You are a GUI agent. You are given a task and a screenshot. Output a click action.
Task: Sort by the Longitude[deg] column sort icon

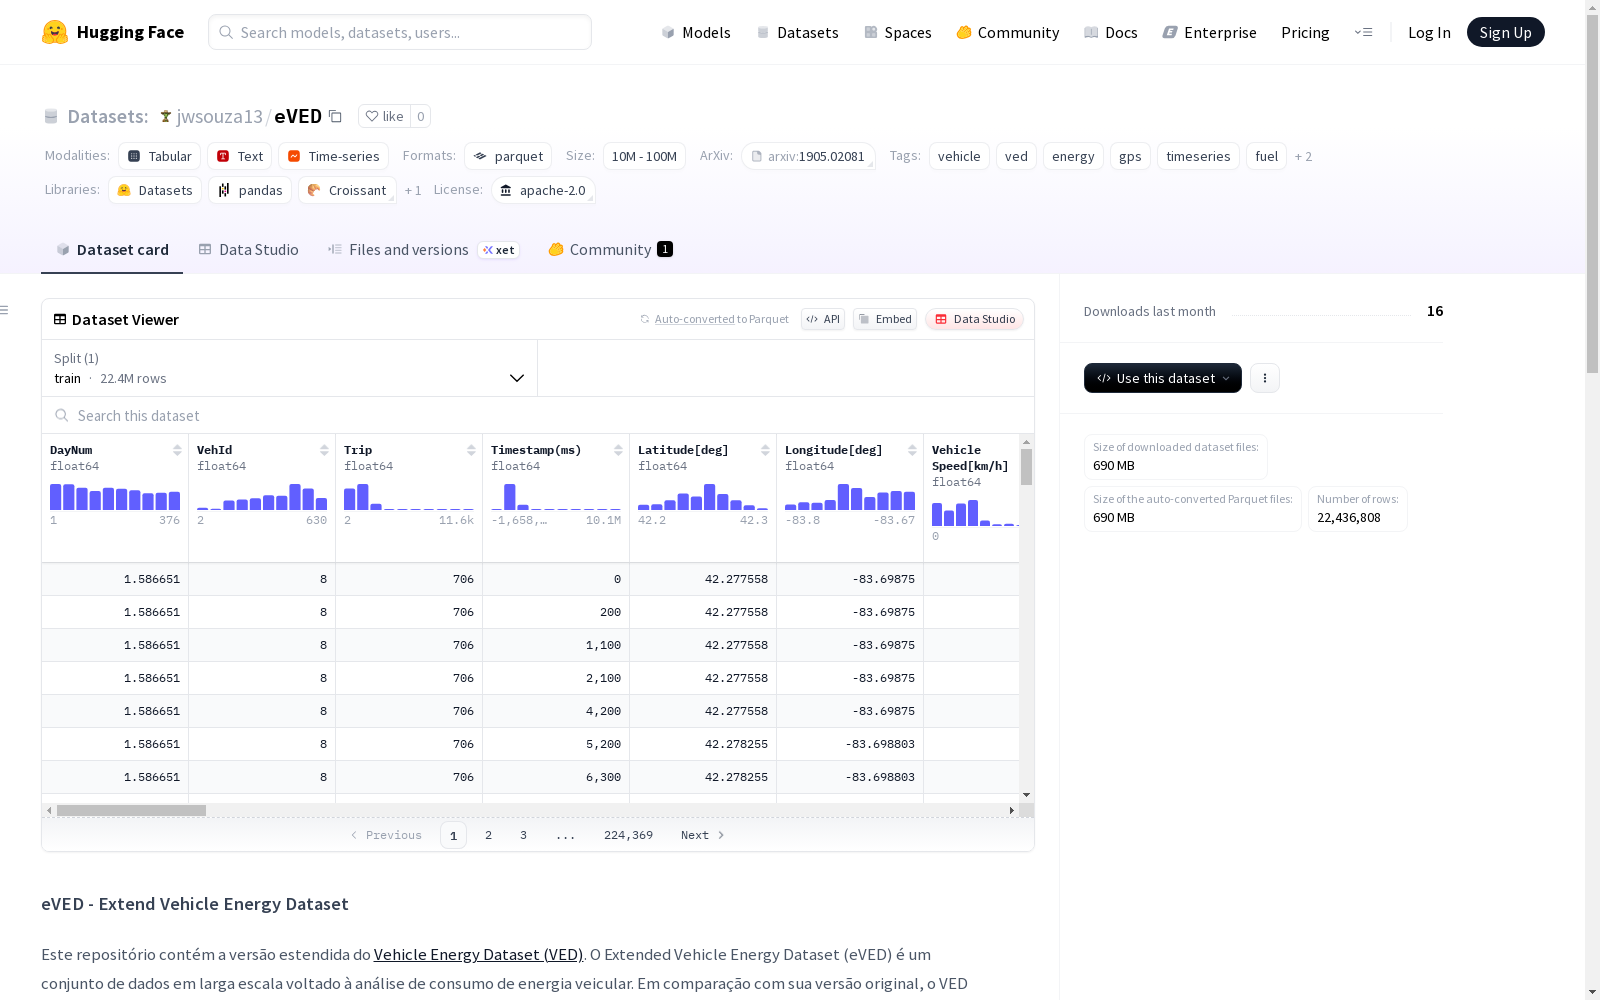tap(912, 450)
